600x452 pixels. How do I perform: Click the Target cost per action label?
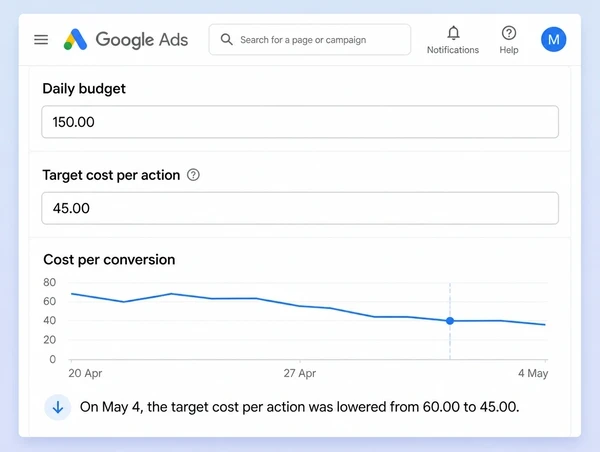coord(111,175)
